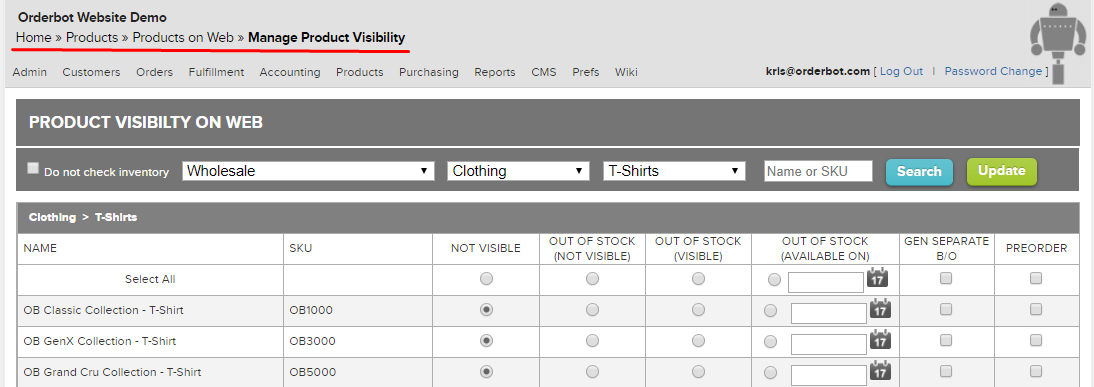Go to Home breadcrumb link
Image resolution: width=1094 pixels, height=387 pixels.
tap(33, 38)
